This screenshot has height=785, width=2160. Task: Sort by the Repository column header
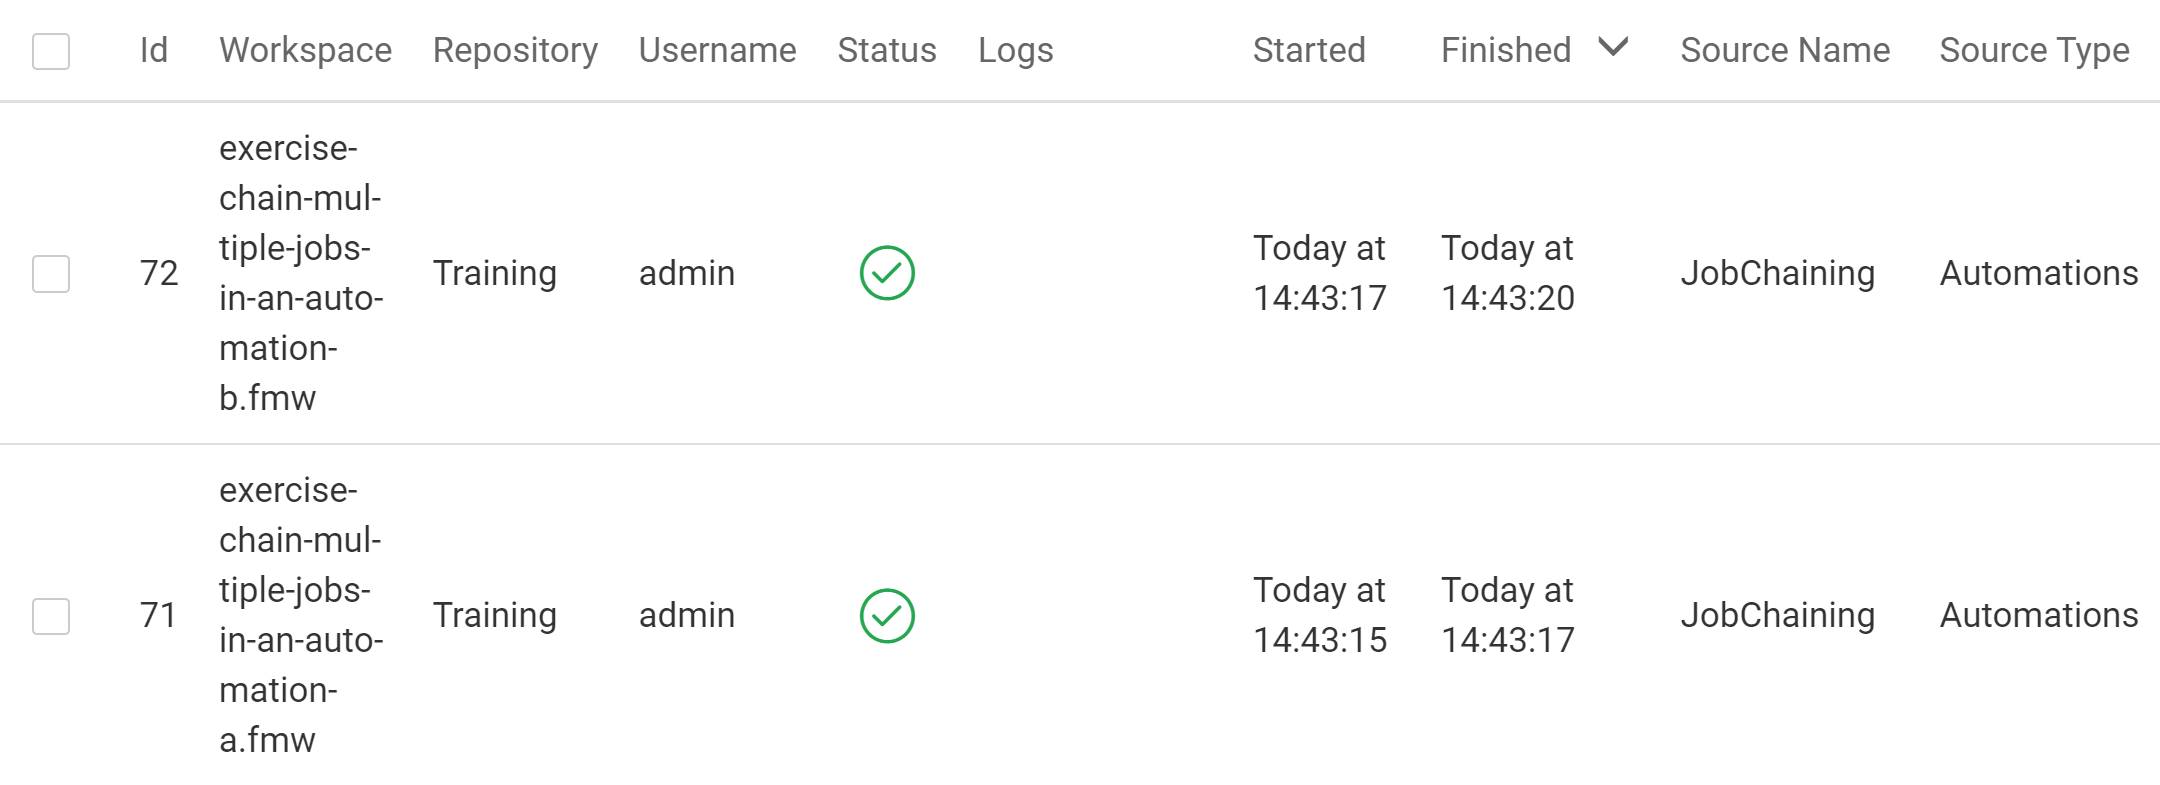[515, 50]
